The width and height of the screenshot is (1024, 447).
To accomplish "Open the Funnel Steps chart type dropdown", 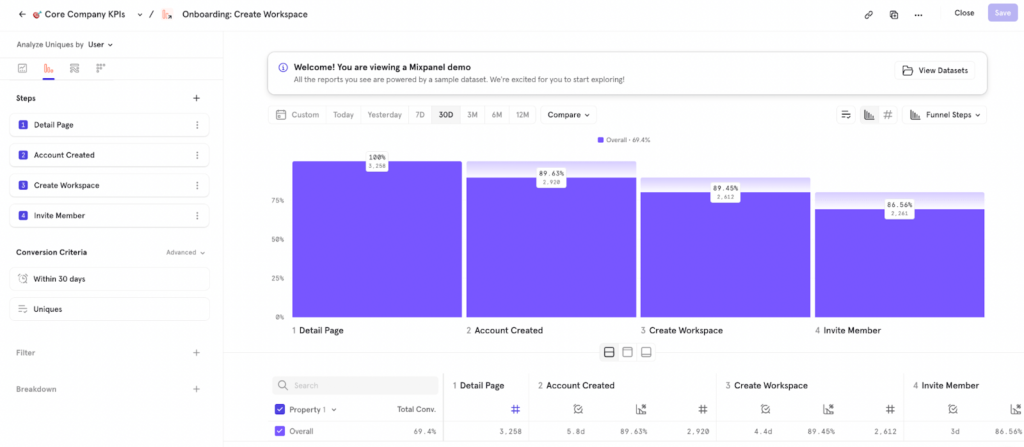I will pos(944,115).
